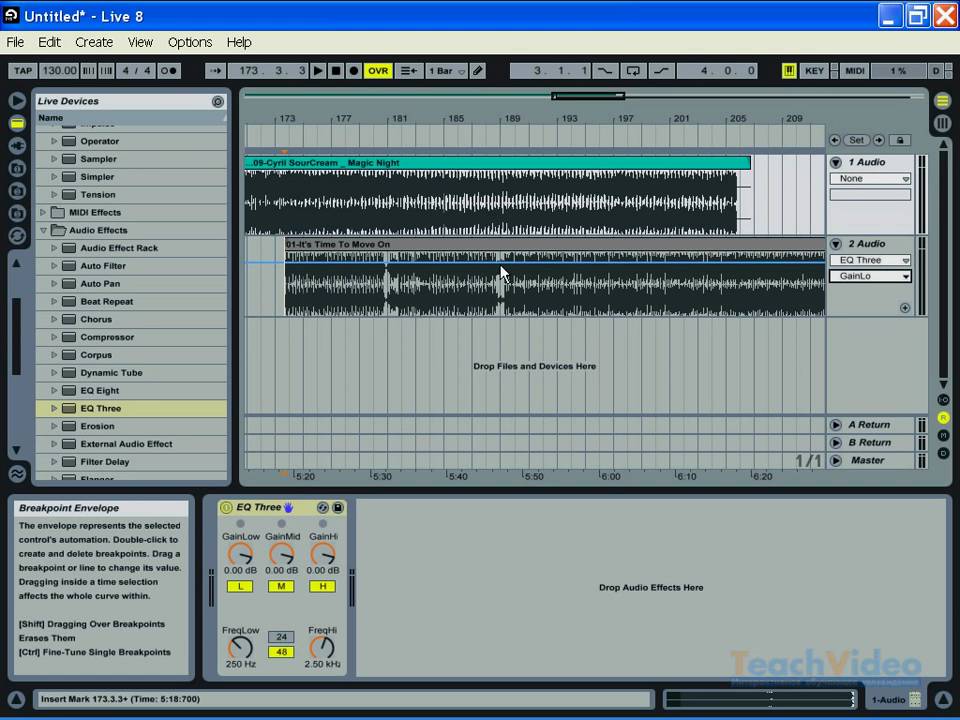This screenshot has width=960, height=720.
Task: Open the Edit menu
Action: (49, 42)
